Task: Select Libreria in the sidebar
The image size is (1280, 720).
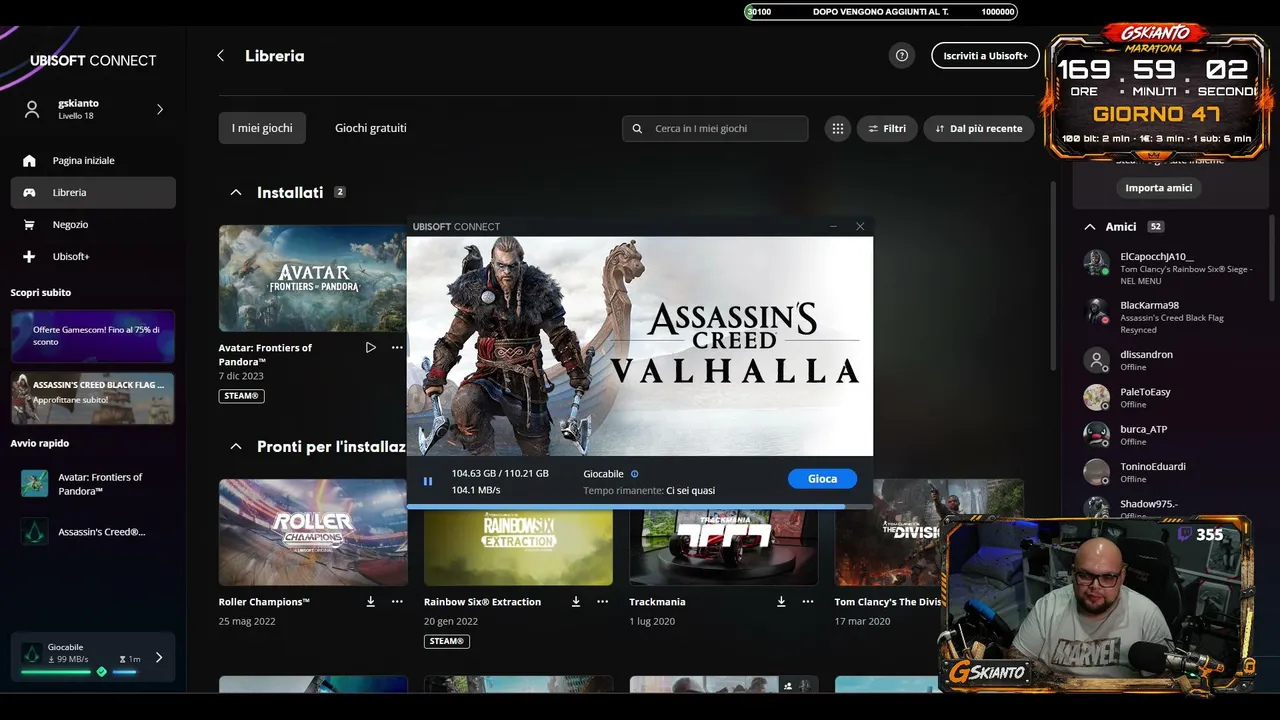Action: pos(93,192)
